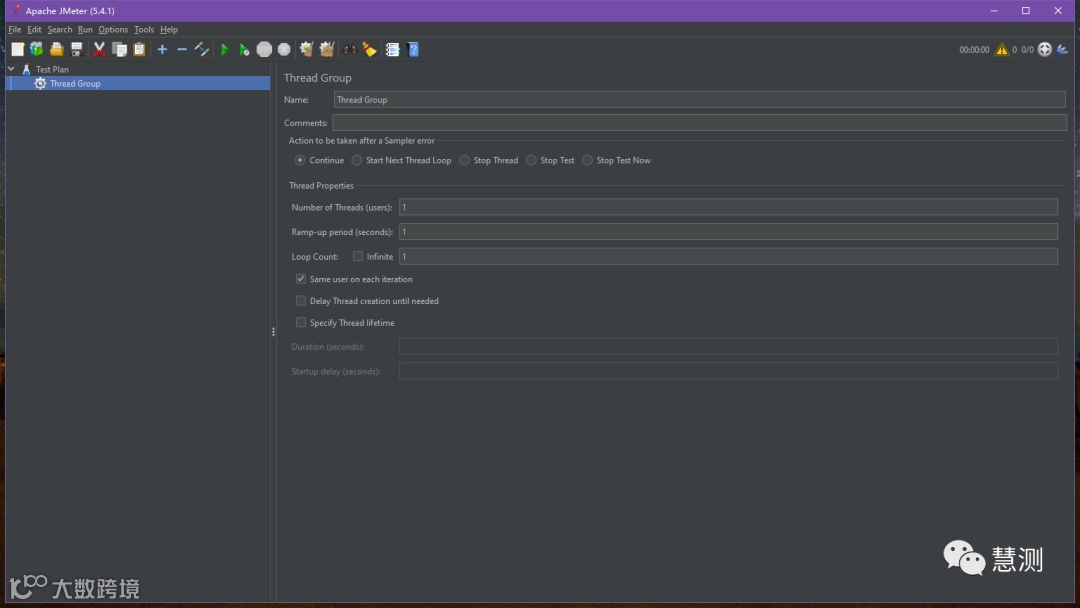Image resolution: width=1080 pixels, height=608 pixels.
Task: Copy the selected element using Copy icon
Action: pyautogui.click(x=119, y=50)
